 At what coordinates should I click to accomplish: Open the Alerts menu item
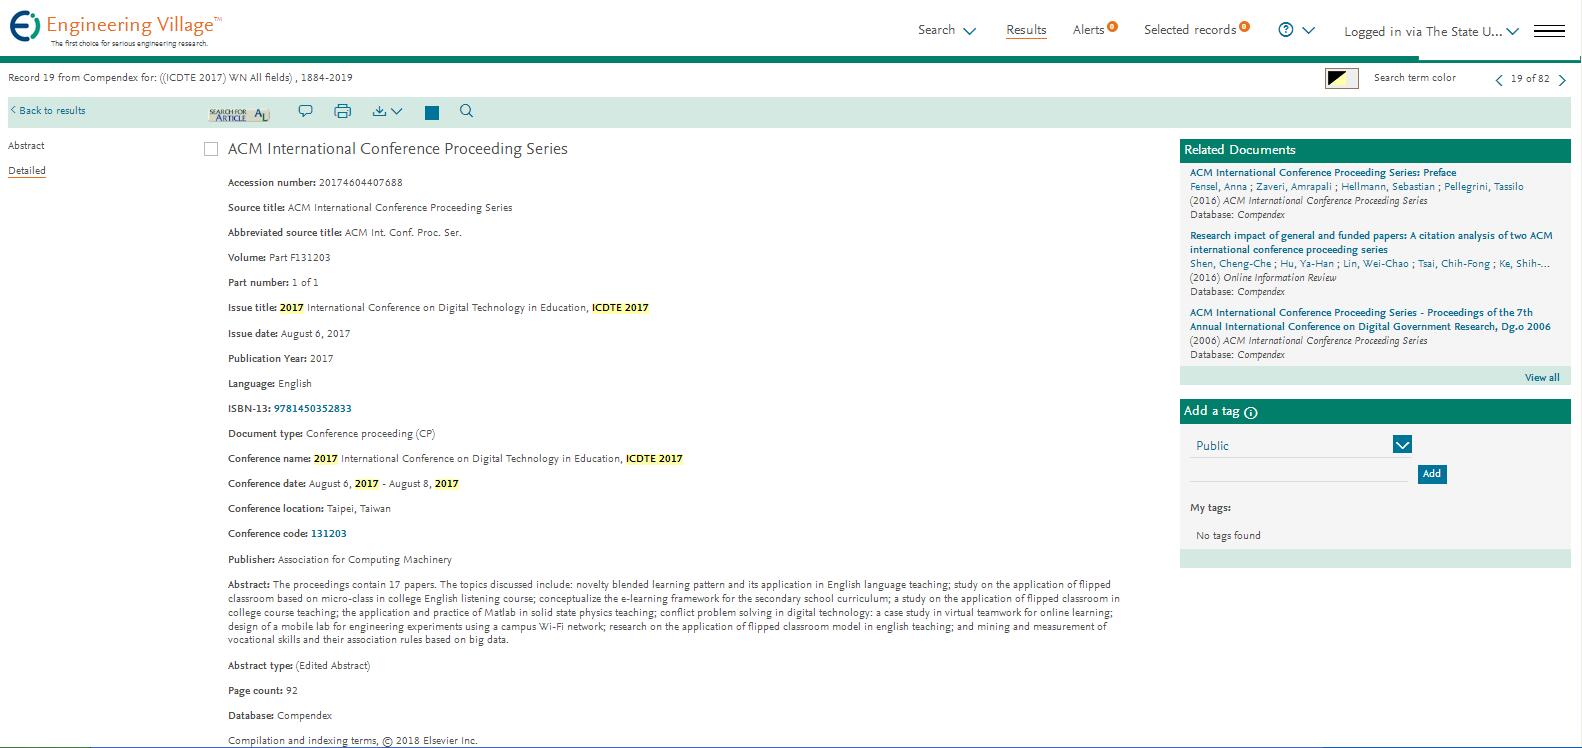pyautogui.click(x=1088, y=30)
